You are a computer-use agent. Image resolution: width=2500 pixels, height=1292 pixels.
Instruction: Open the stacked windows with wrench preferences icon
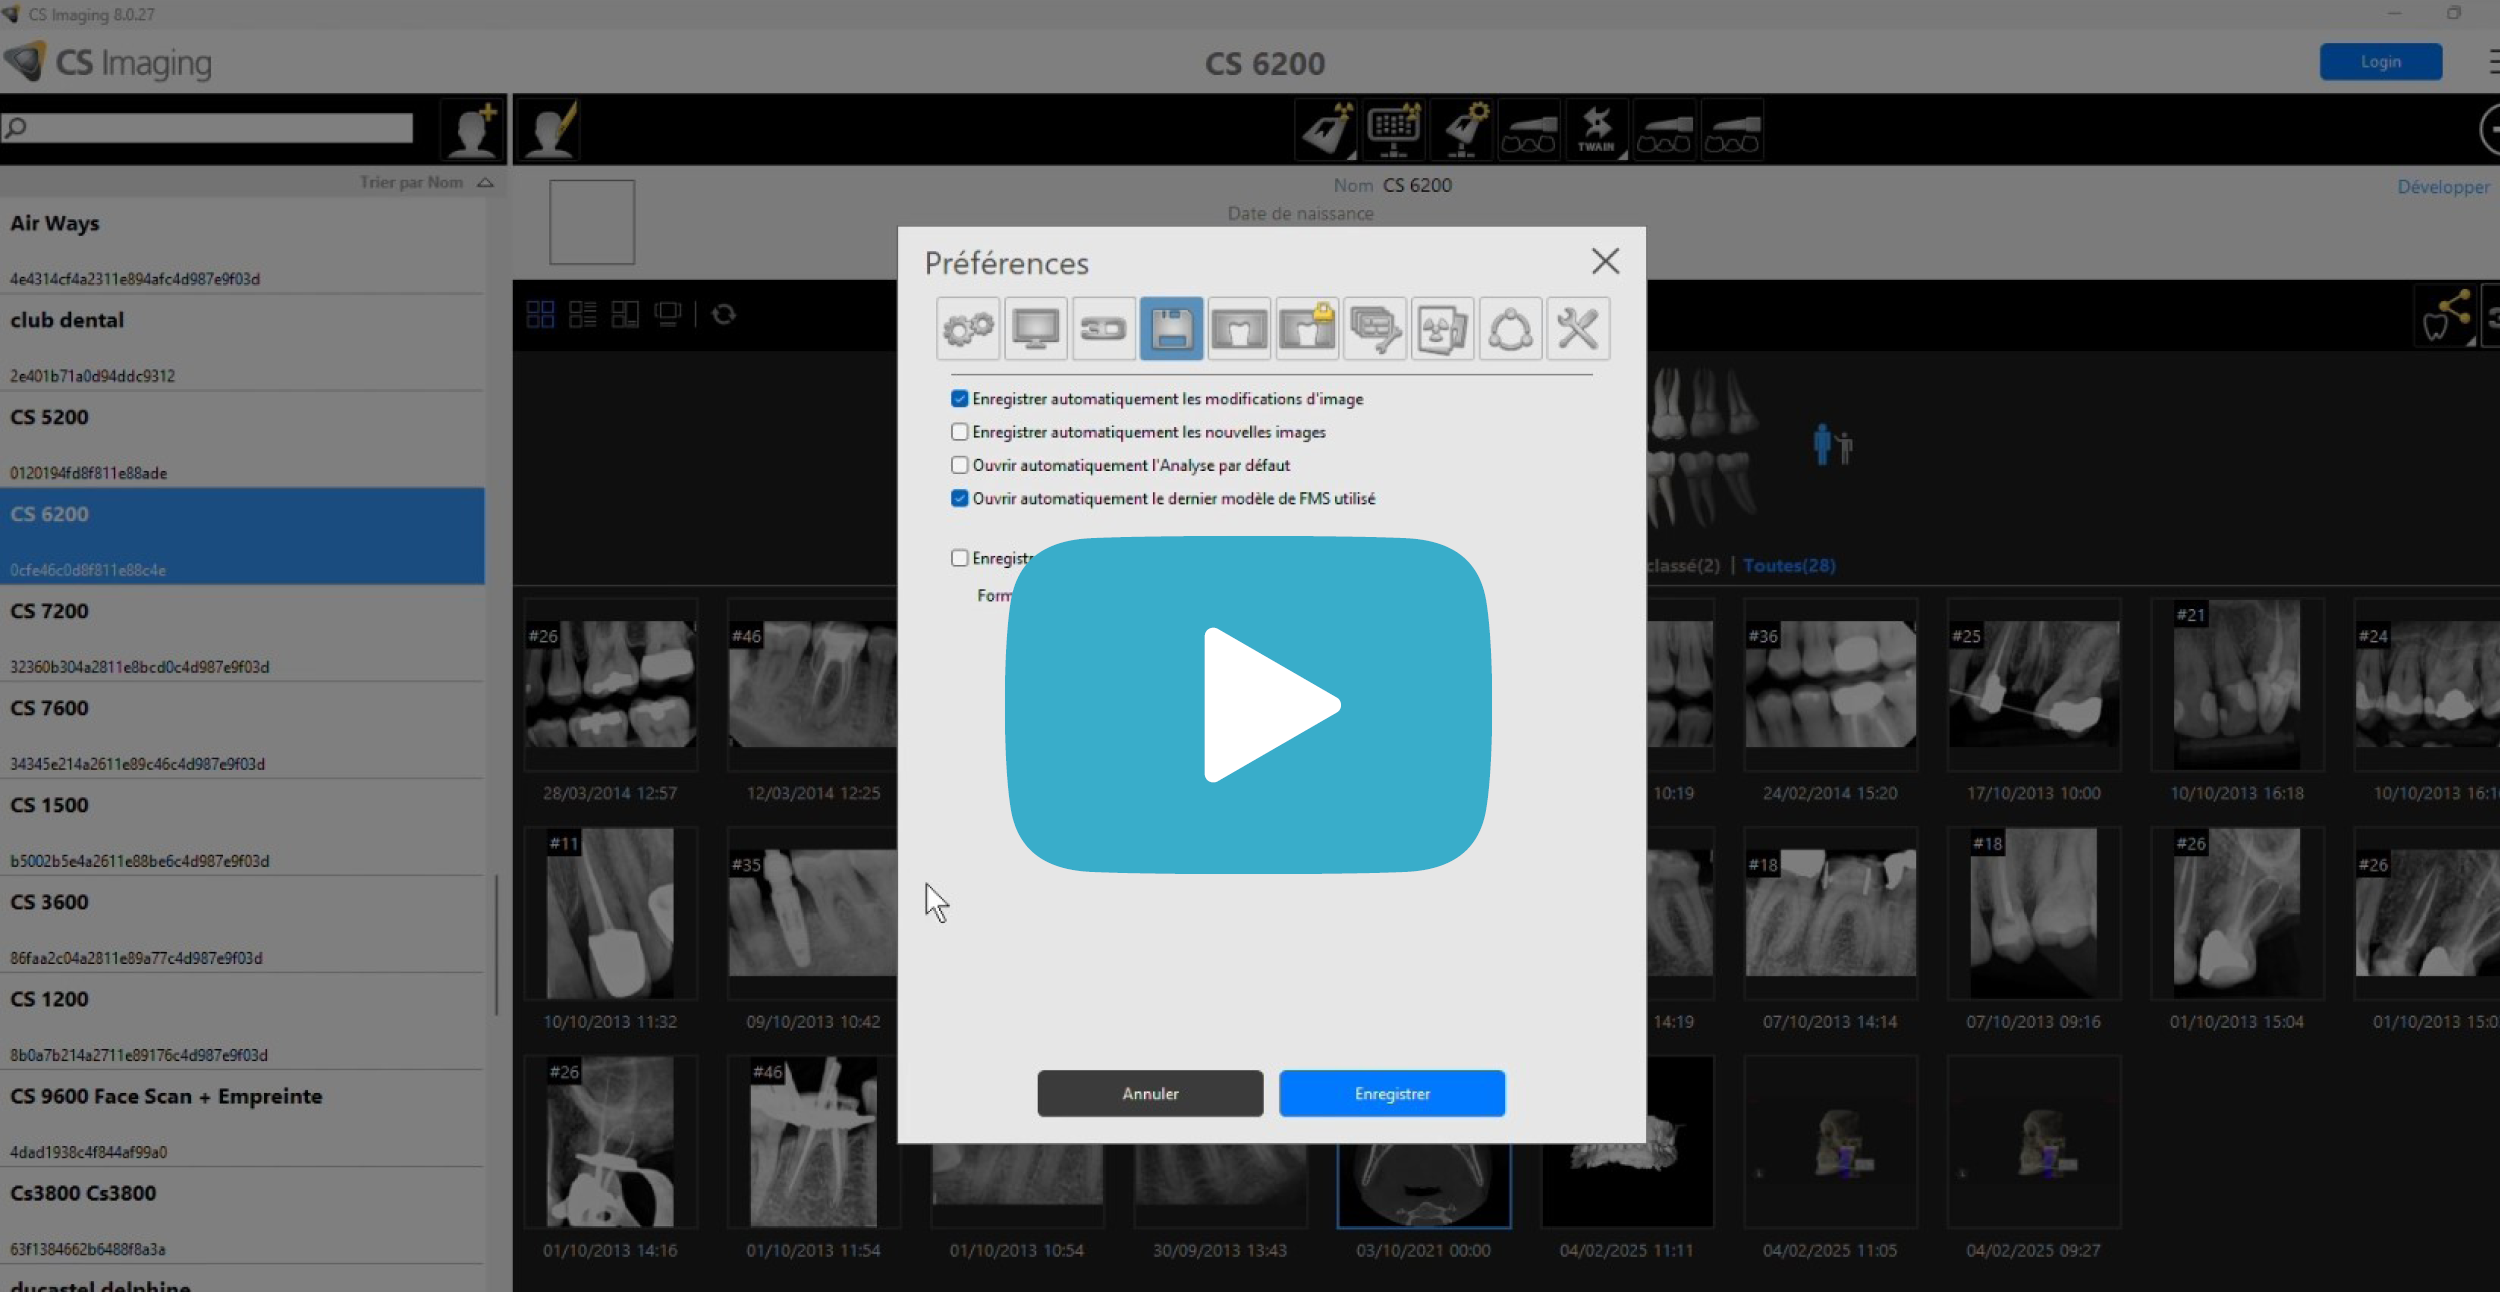[x=1375, y=328]
